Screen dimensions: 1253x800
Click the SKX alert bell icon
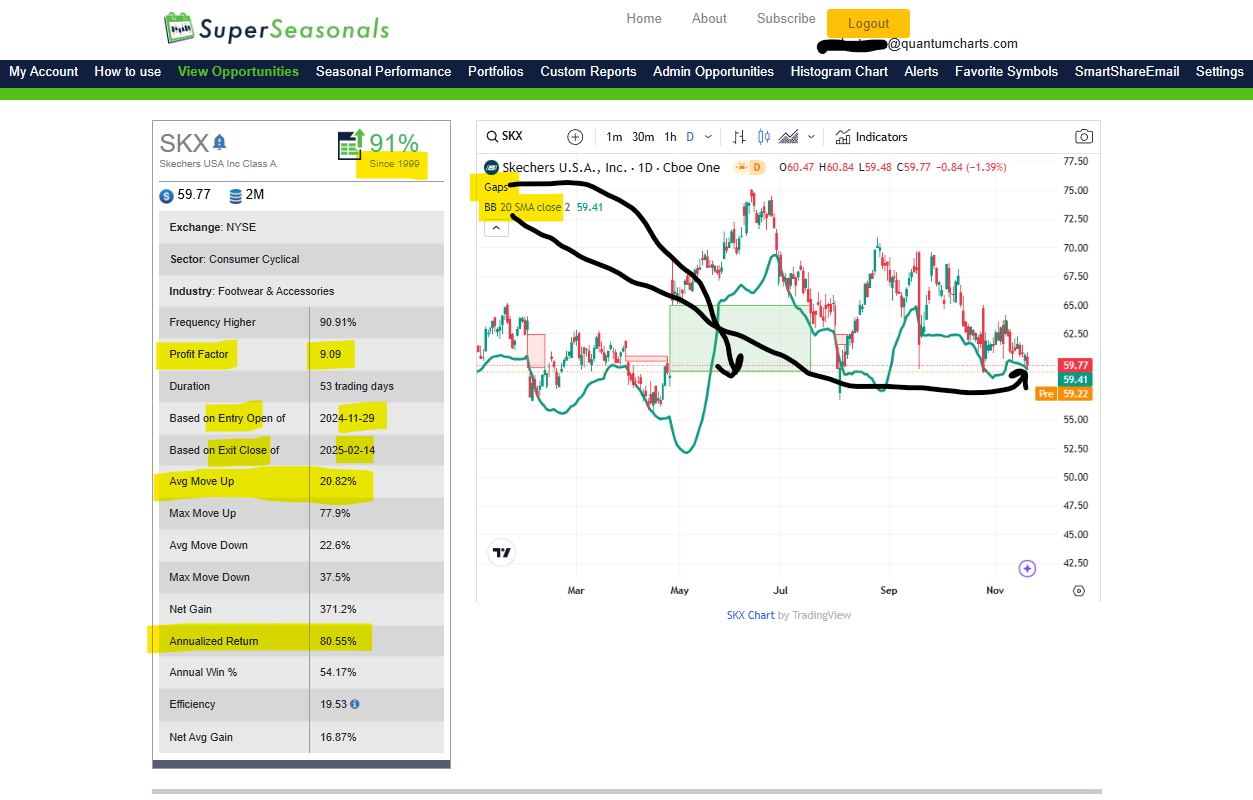[220, 142]
